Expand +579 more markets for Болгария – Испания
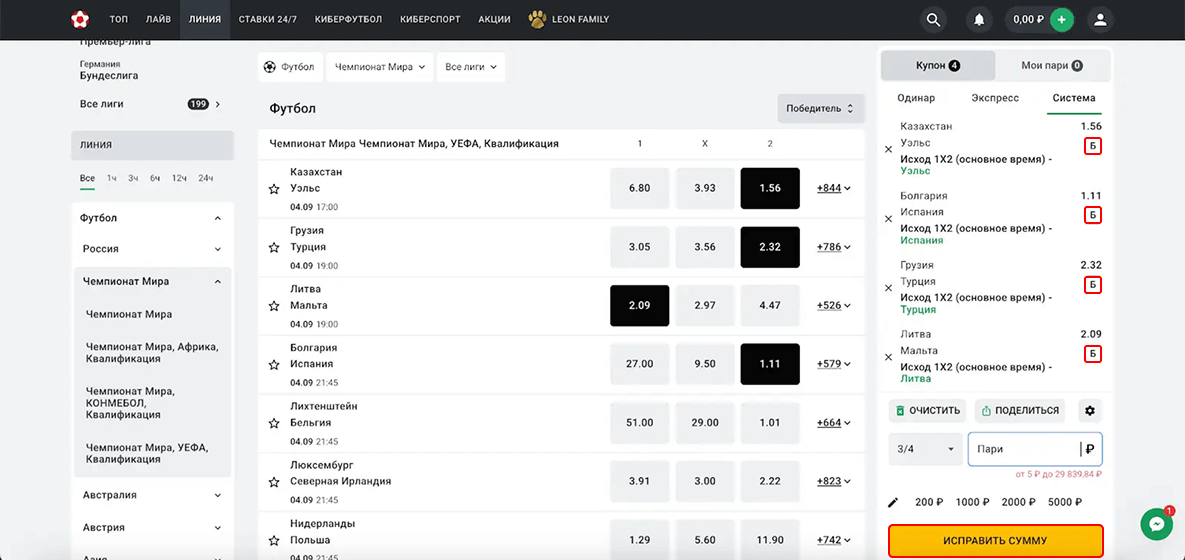Screen dimensions: 1185x560 pos(834,364)
